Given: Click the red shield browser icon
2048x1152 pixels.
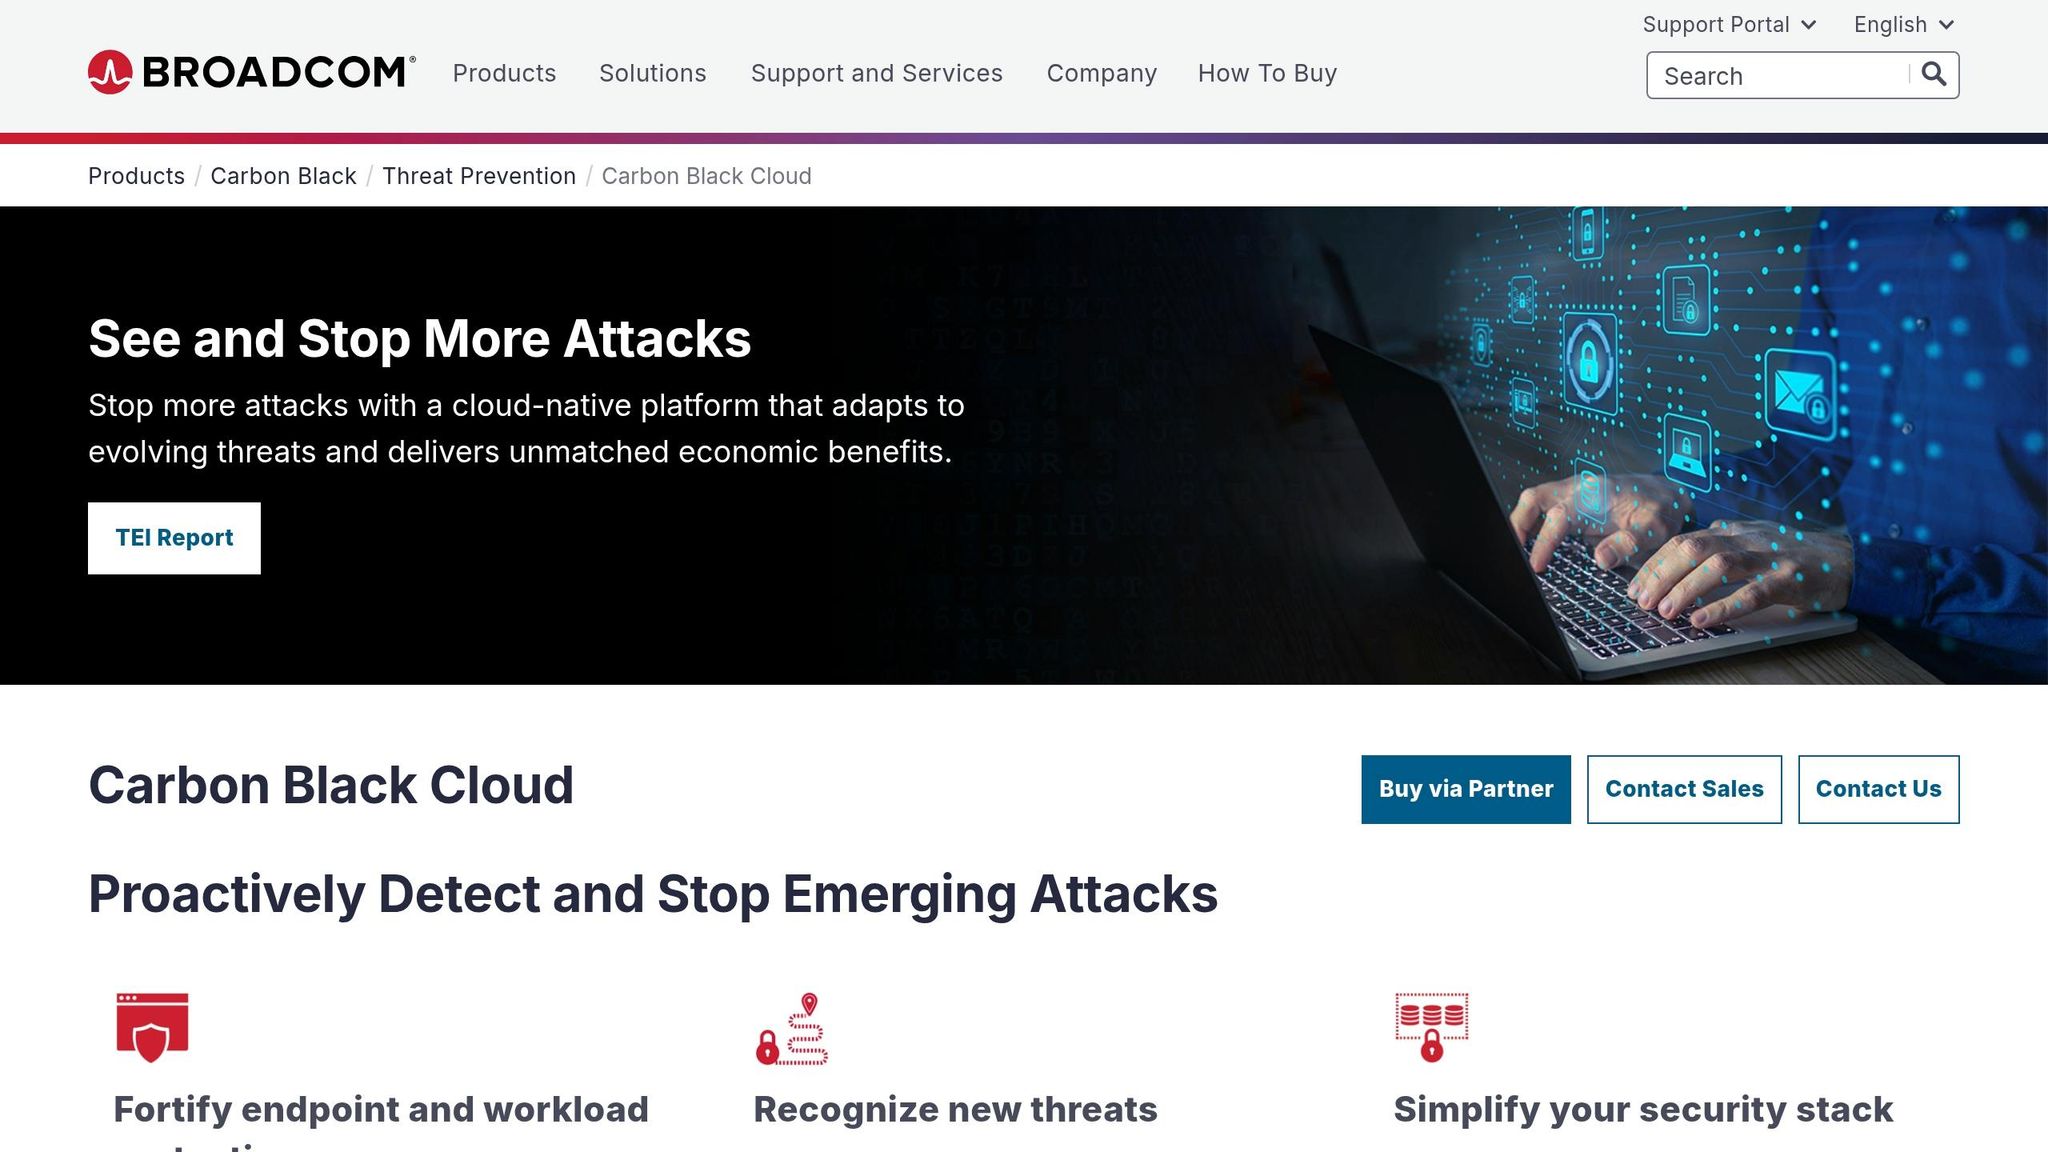Looking at the screenshot, I should tap(152, 1027).
